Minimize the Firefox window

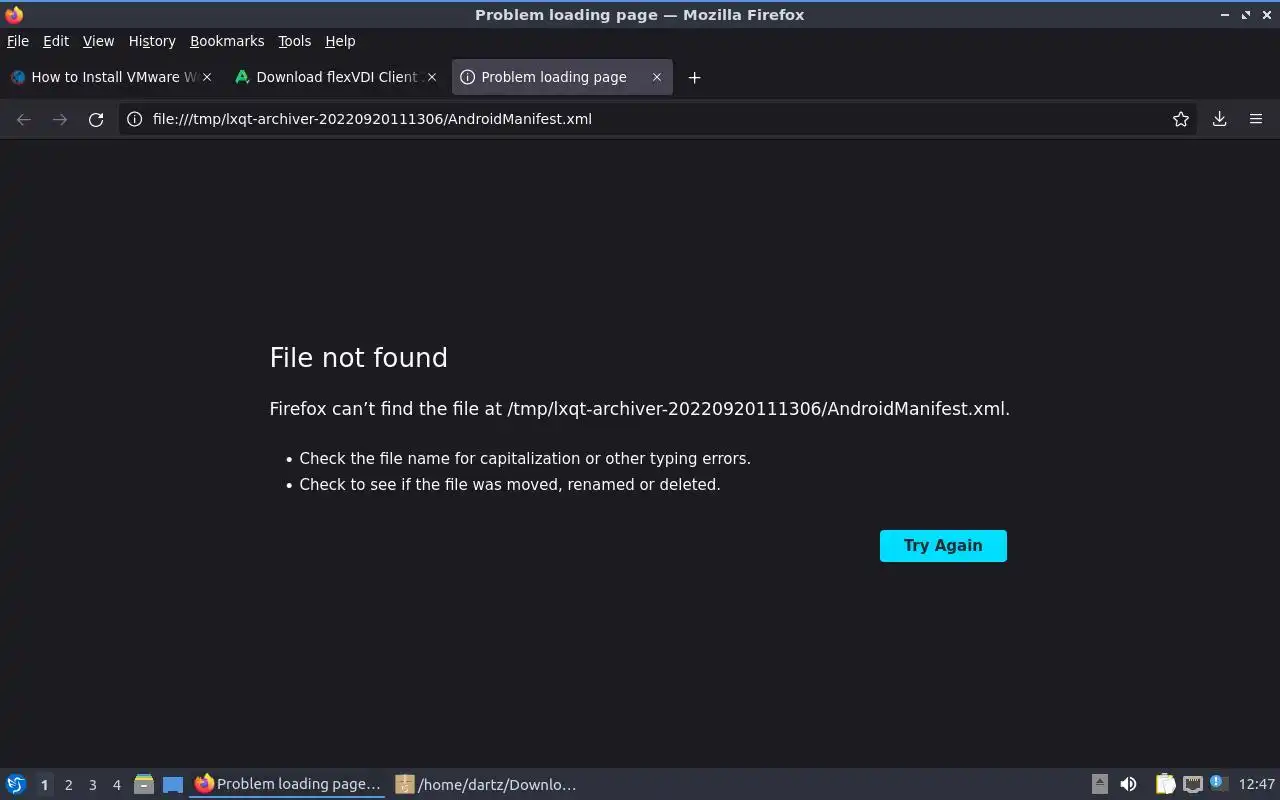tap(1225, 15)
